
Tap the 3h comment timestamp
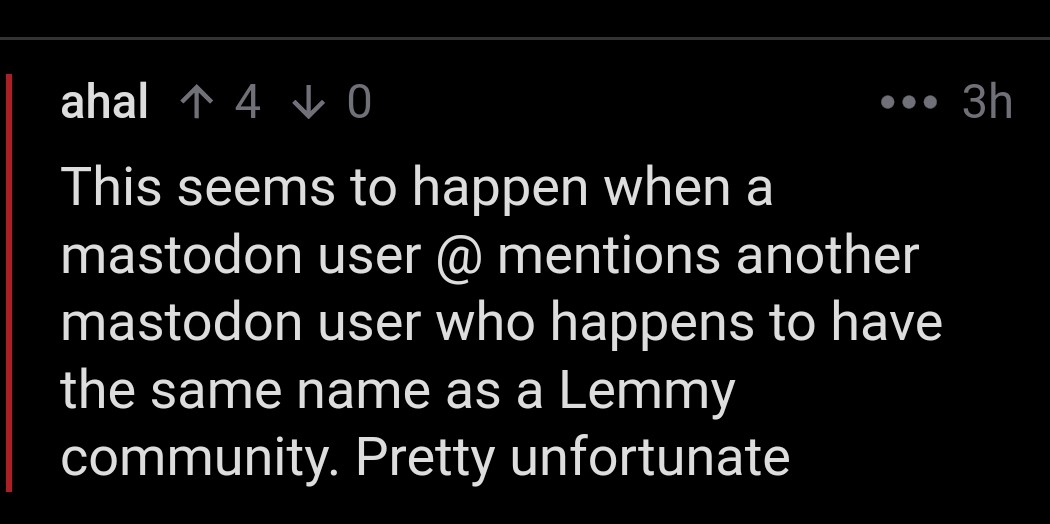986,102
